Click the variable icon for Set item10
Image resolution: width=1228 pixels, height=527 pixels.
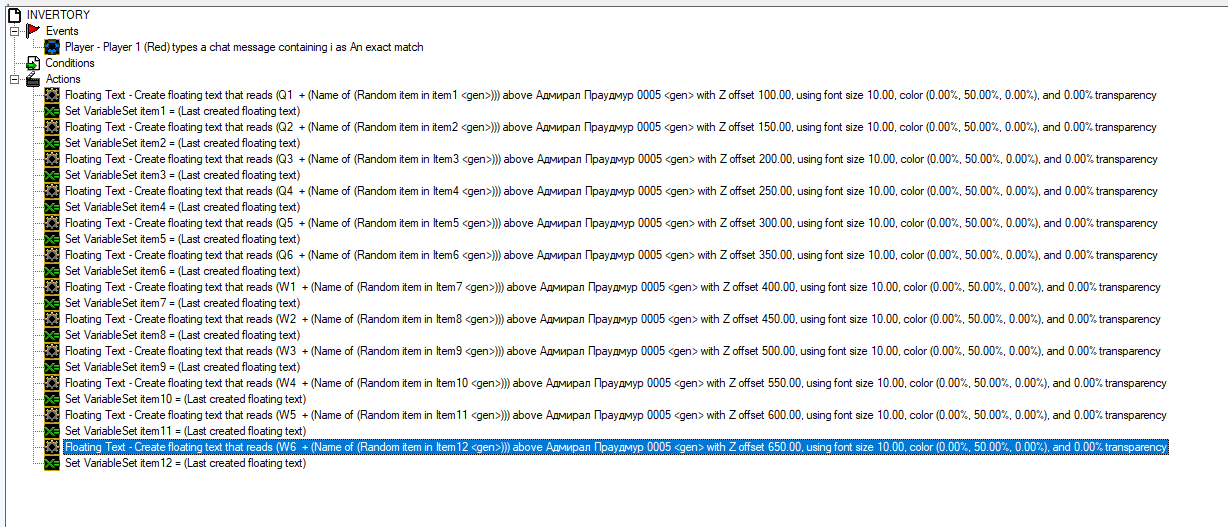pos(52,399)
